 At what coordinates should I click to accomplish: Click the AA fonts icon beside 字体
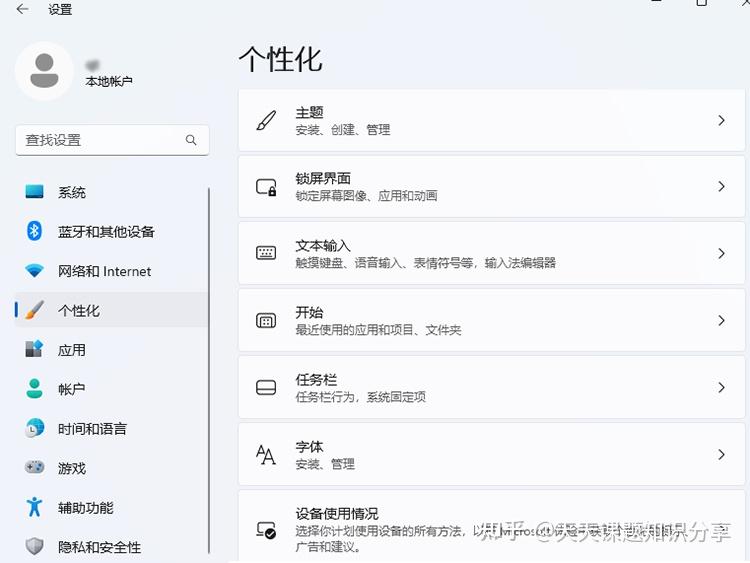click(x=266, y=454)
